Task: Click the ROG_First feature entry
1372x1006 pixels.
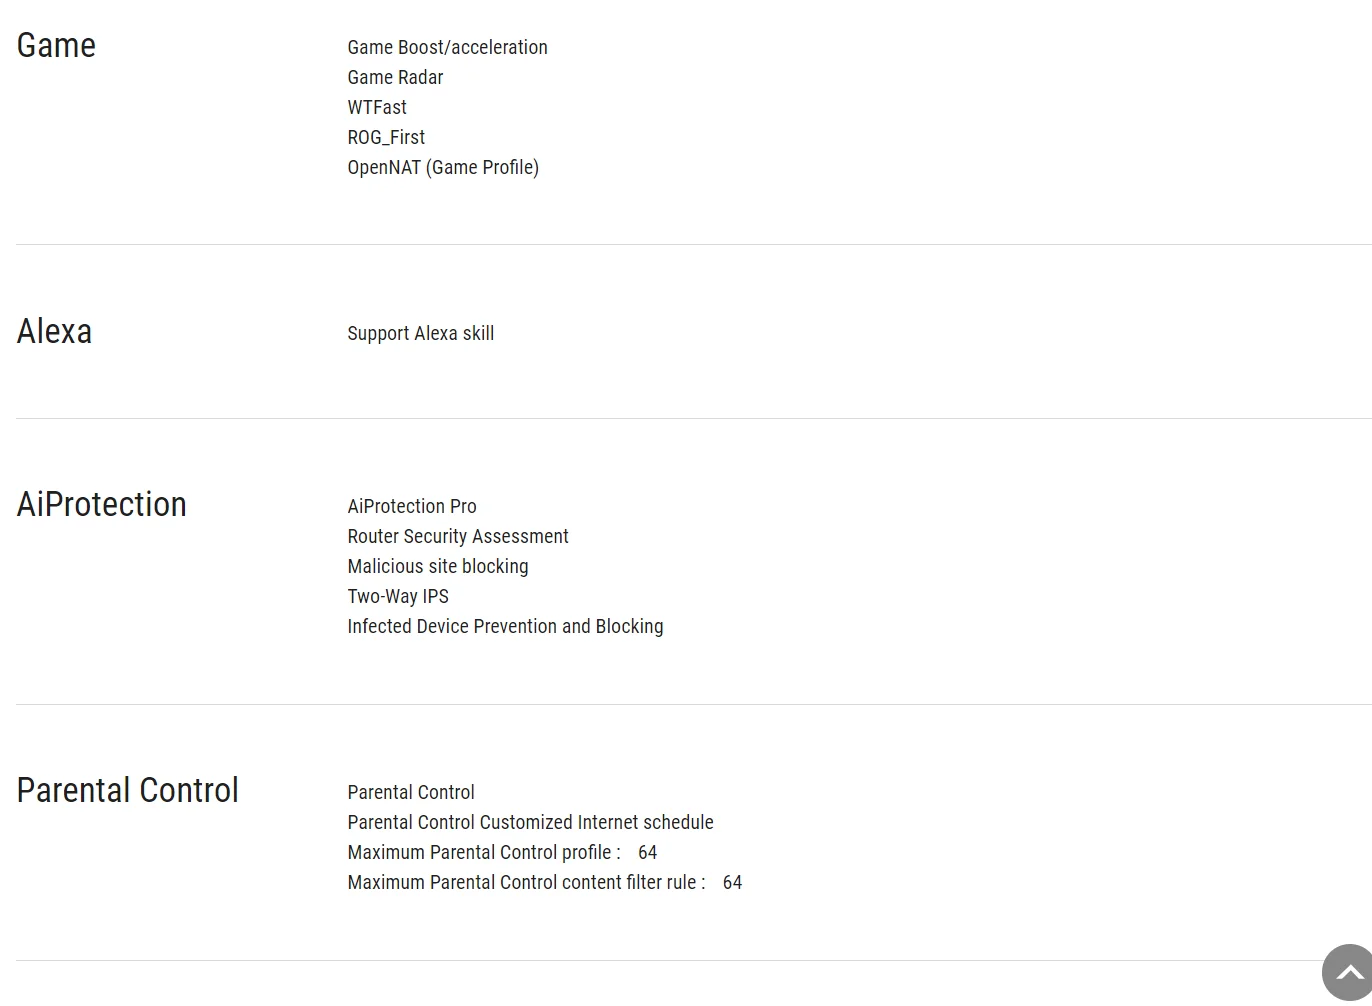Action: pos(386,137)
